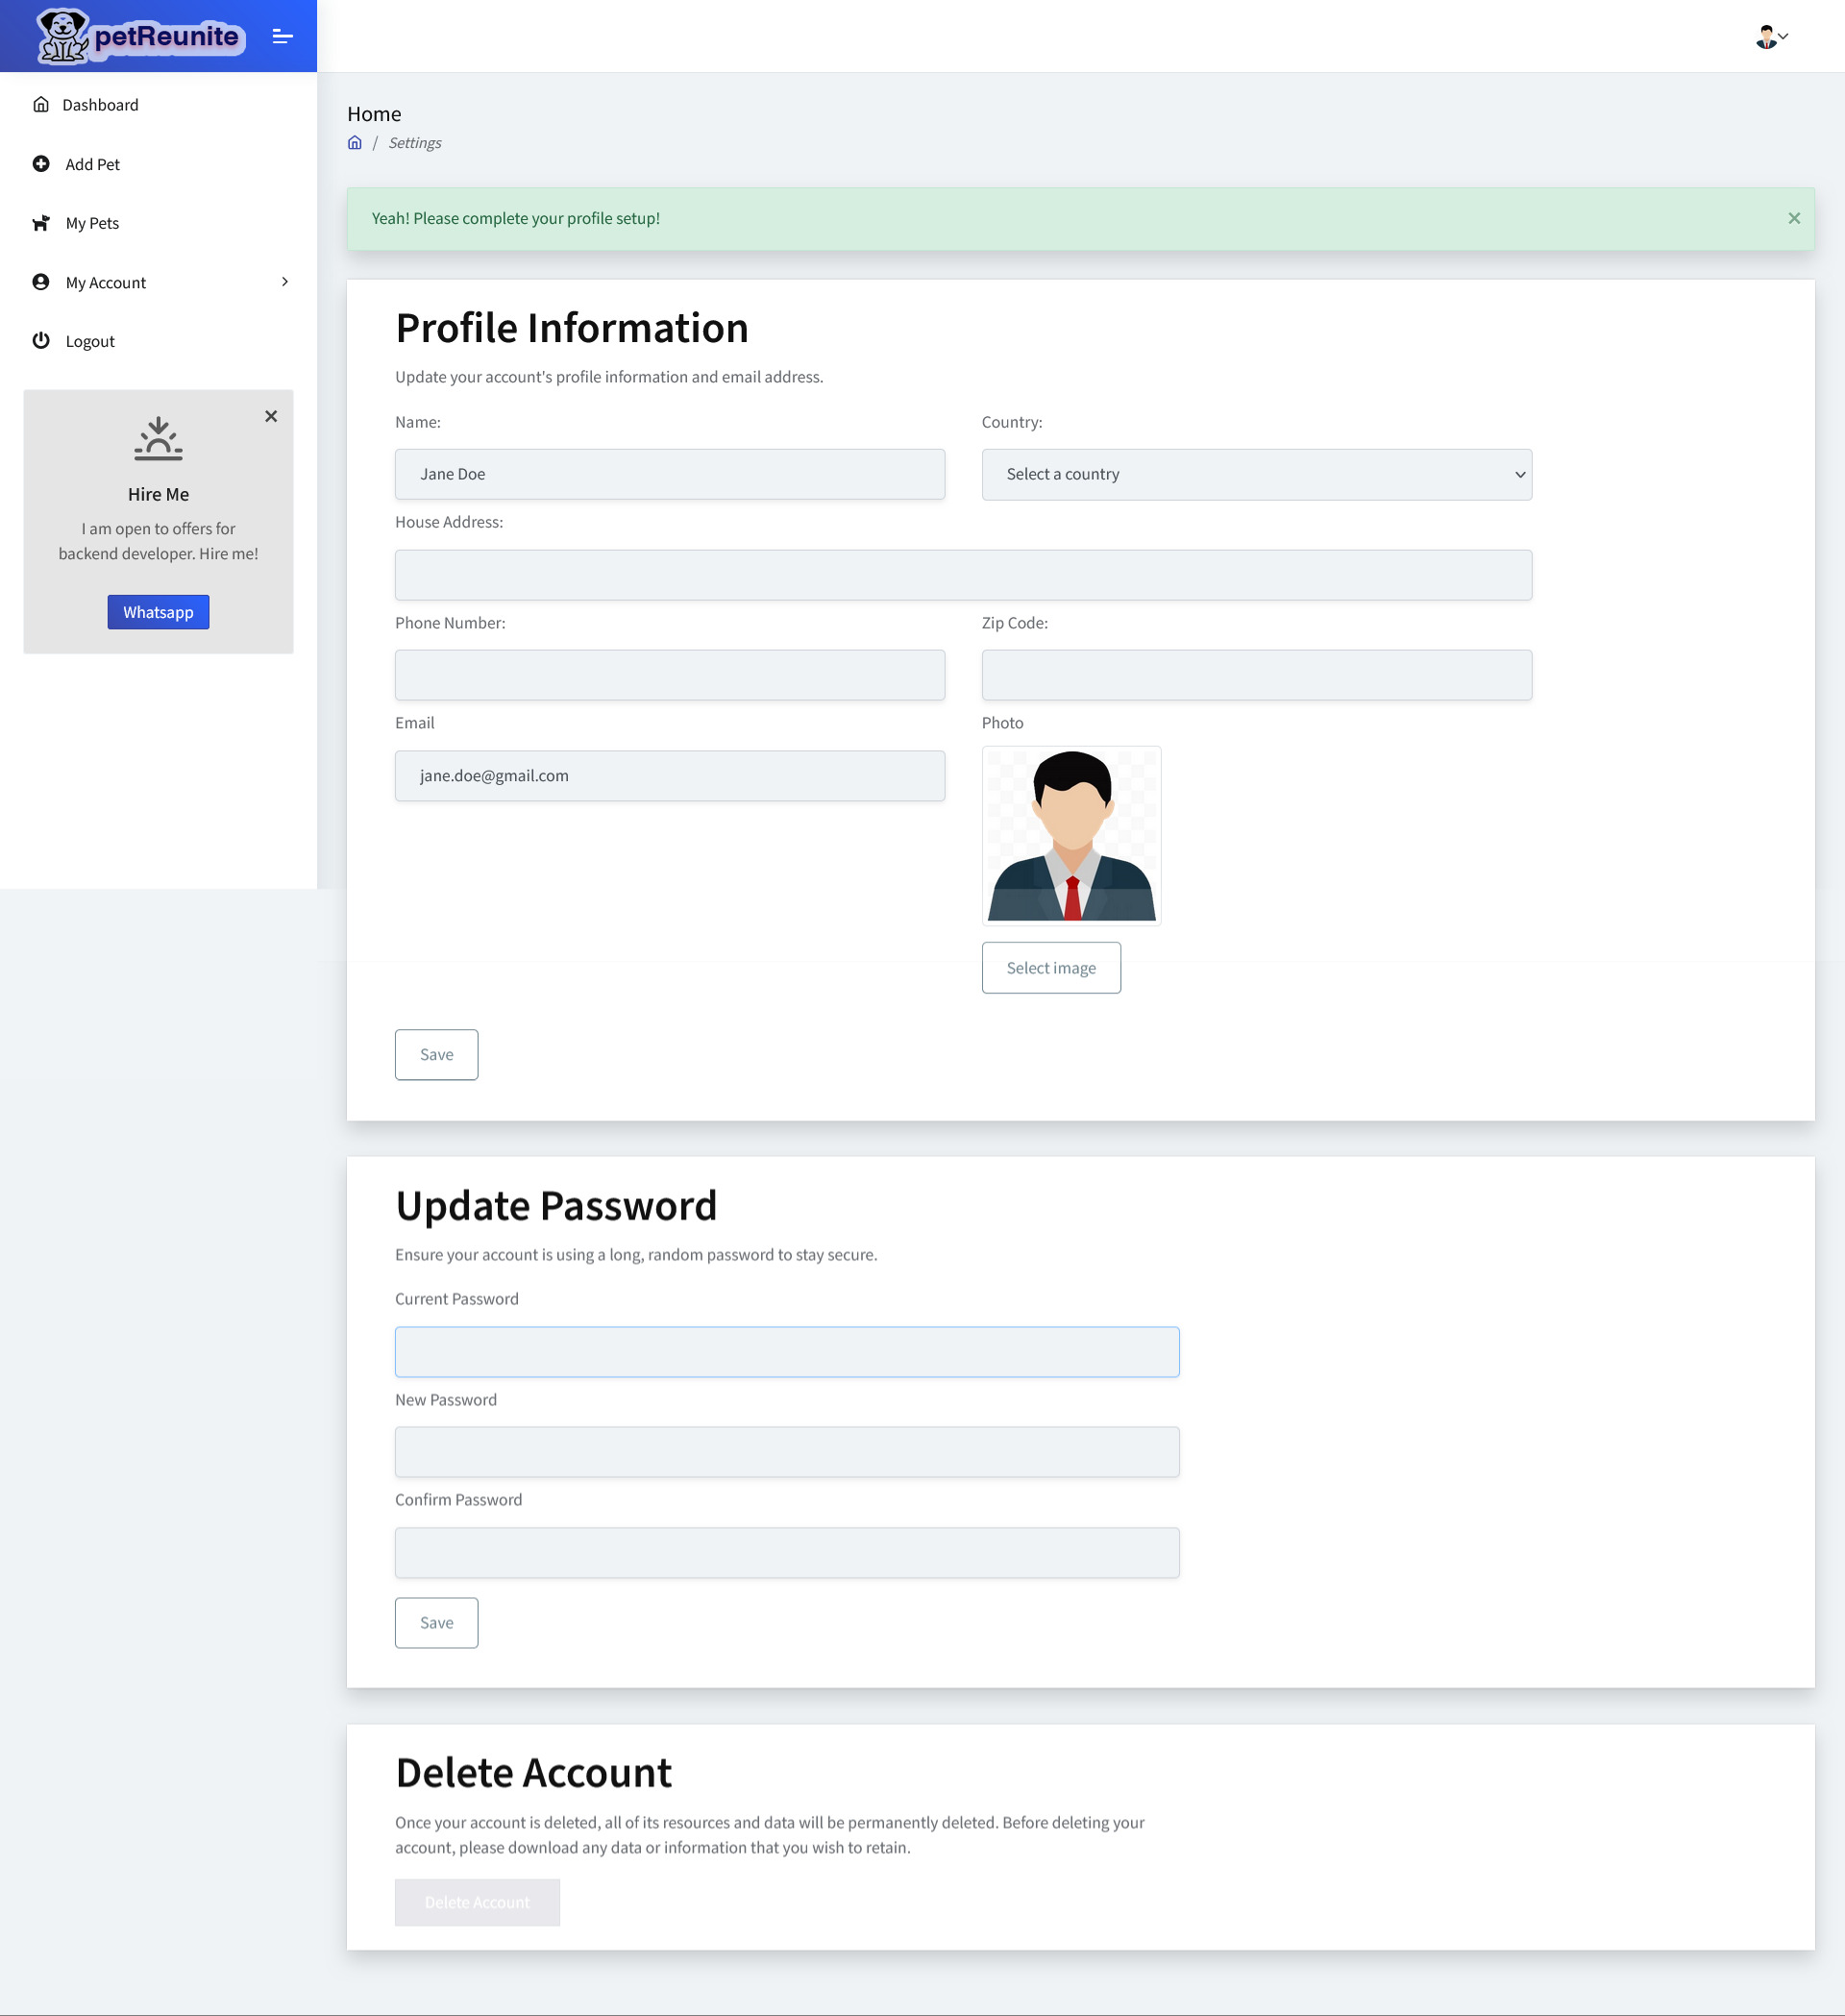Toggle the sidebar hamburger menu icon

coord(283,37)
